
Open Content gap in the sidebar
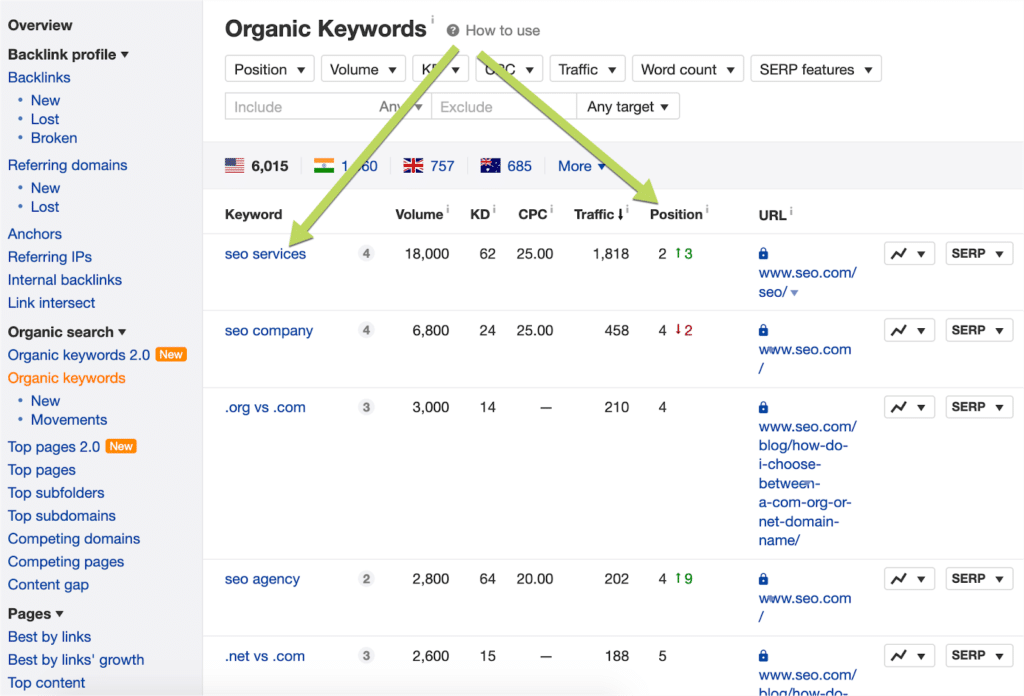[x=48, y=585]
